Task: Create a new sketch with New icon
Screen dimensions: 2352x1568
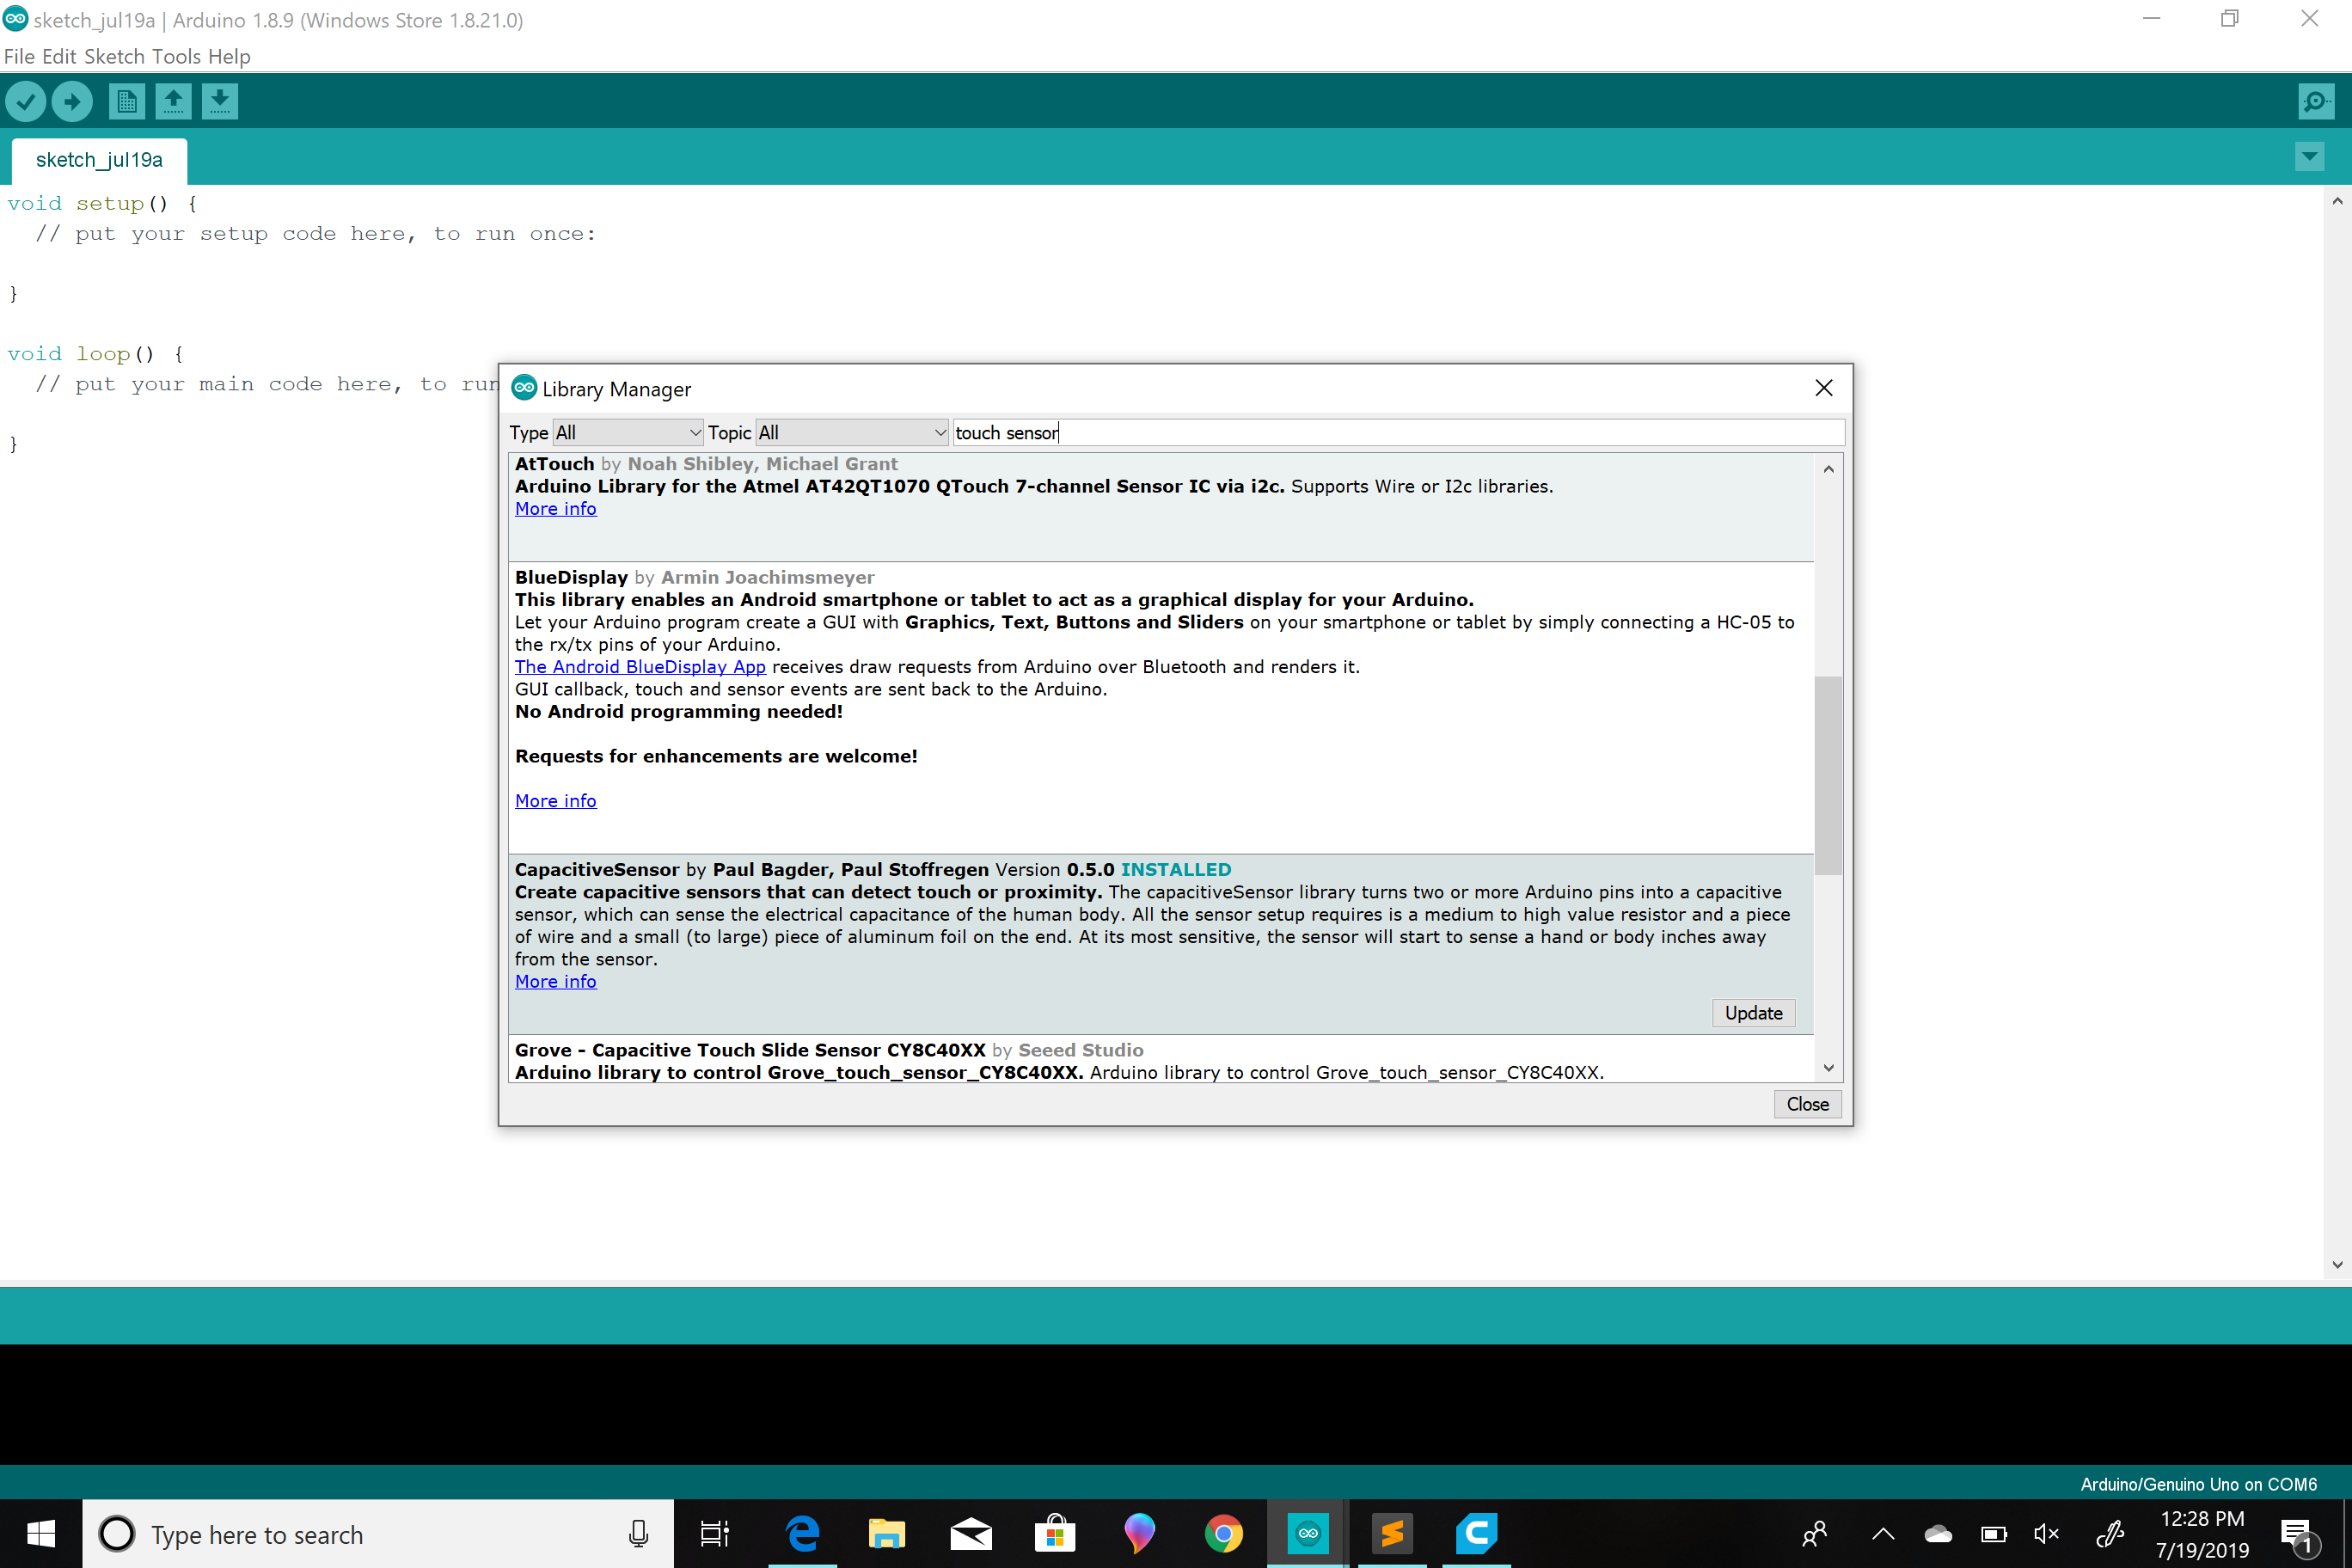Action: [x=126, y=101]
